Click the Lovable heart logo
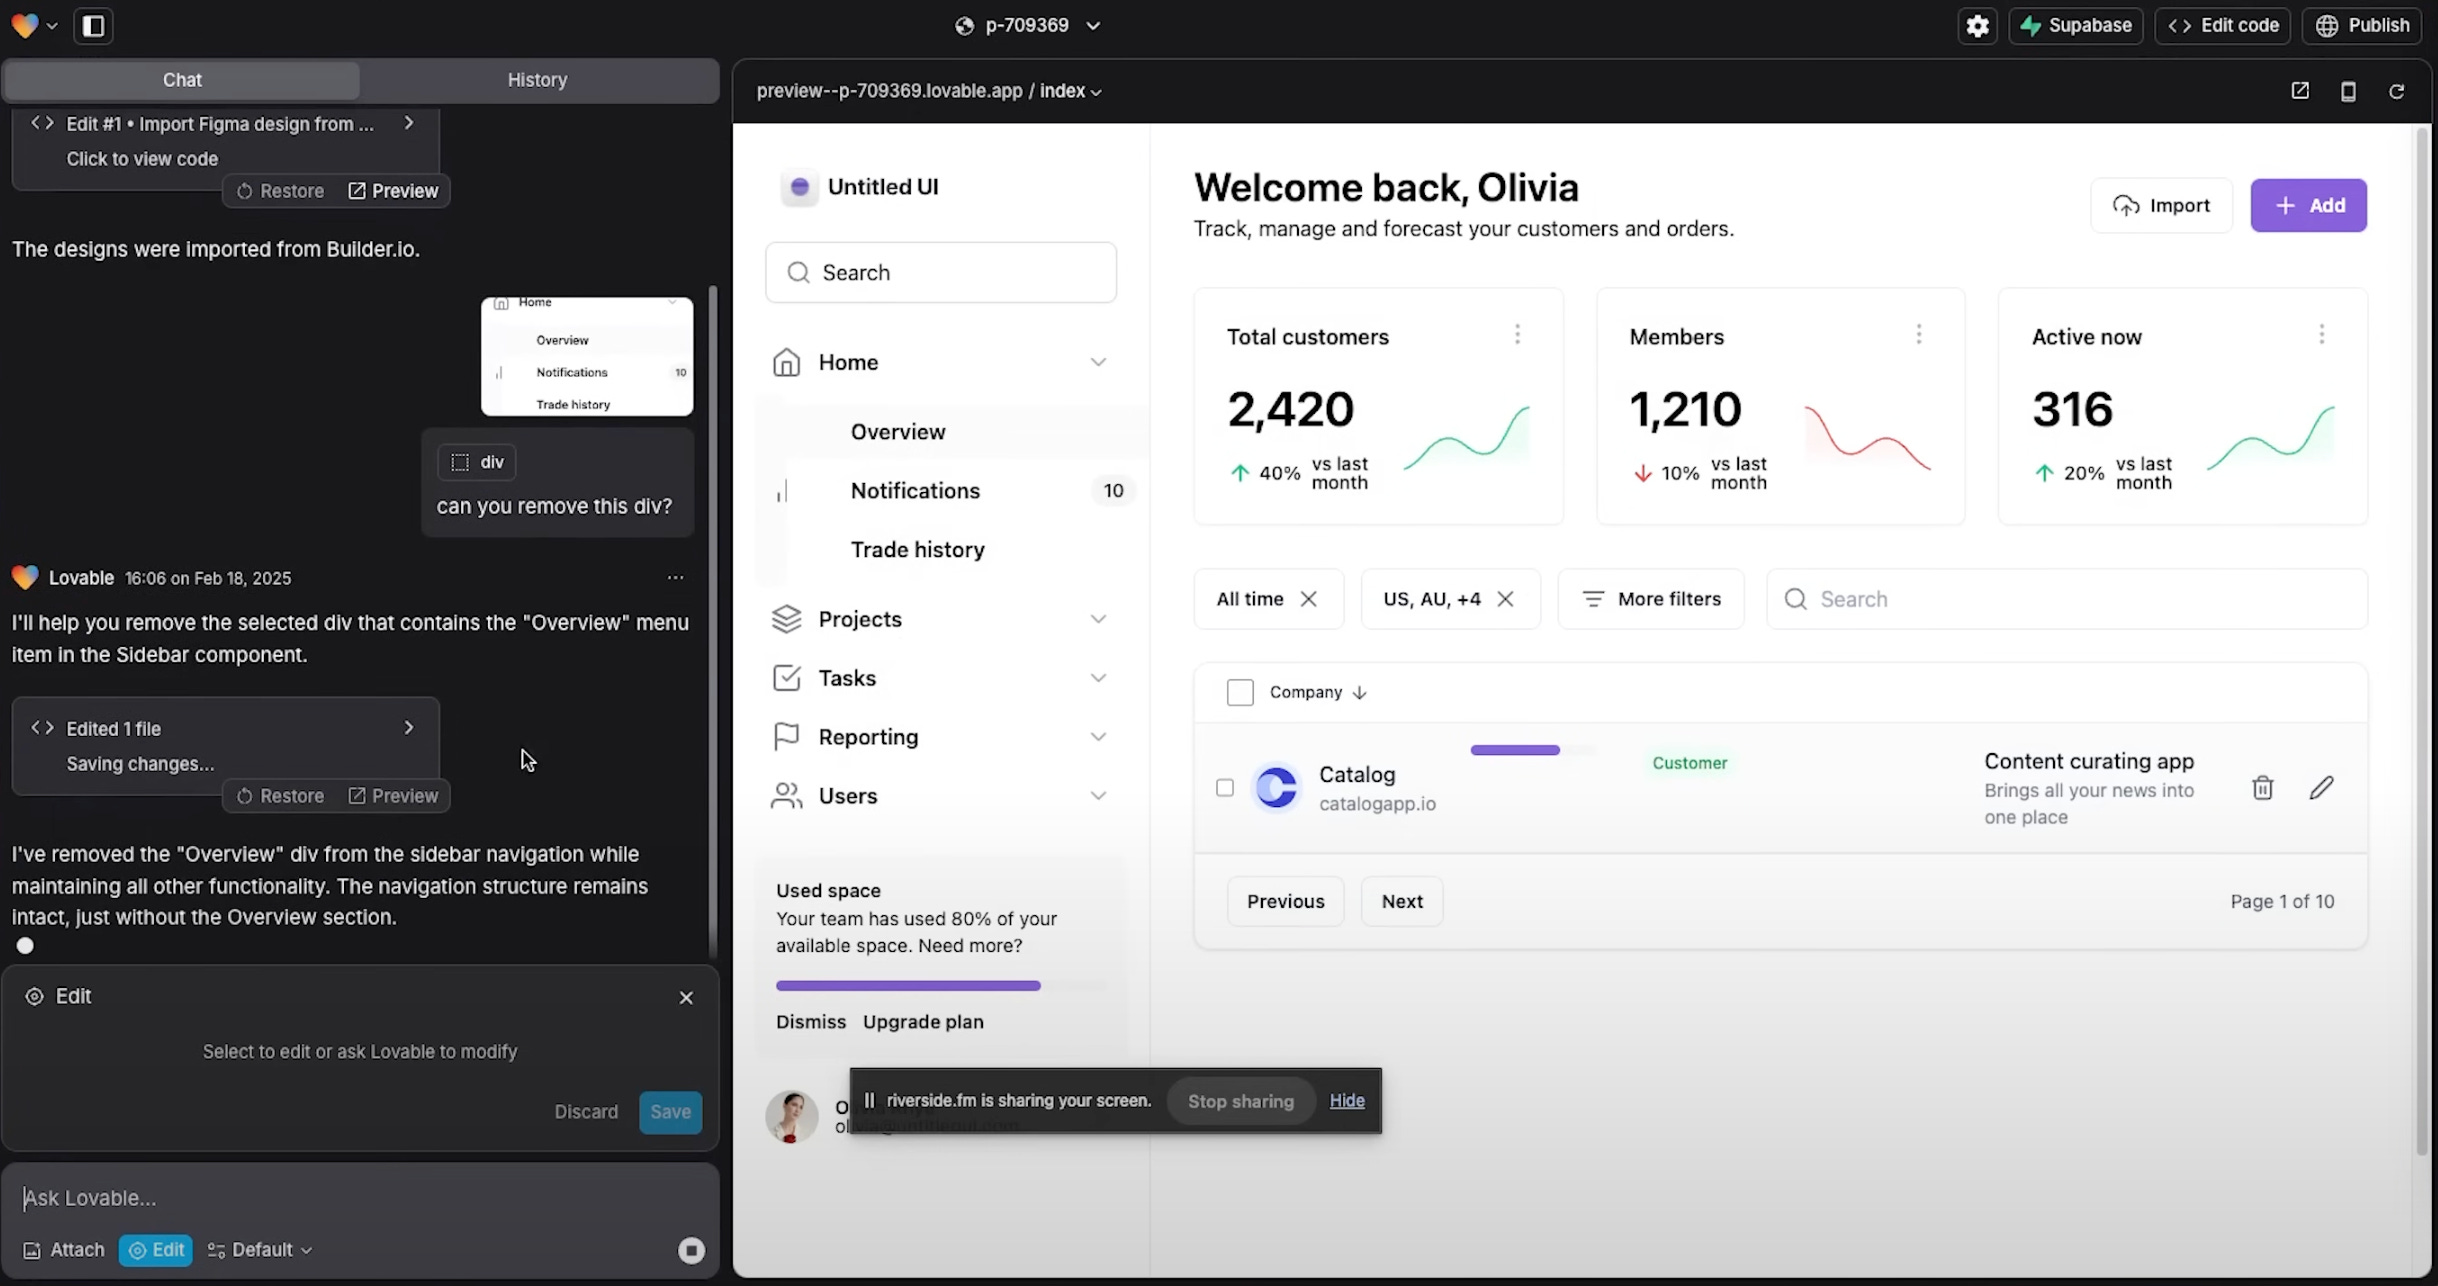 [x=25, y=25]
